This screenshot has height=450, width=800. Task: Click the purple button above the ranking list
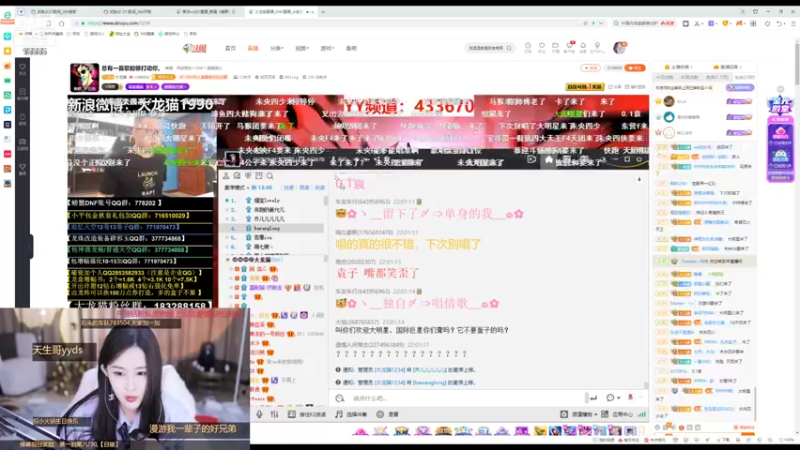tap(740, 88)
